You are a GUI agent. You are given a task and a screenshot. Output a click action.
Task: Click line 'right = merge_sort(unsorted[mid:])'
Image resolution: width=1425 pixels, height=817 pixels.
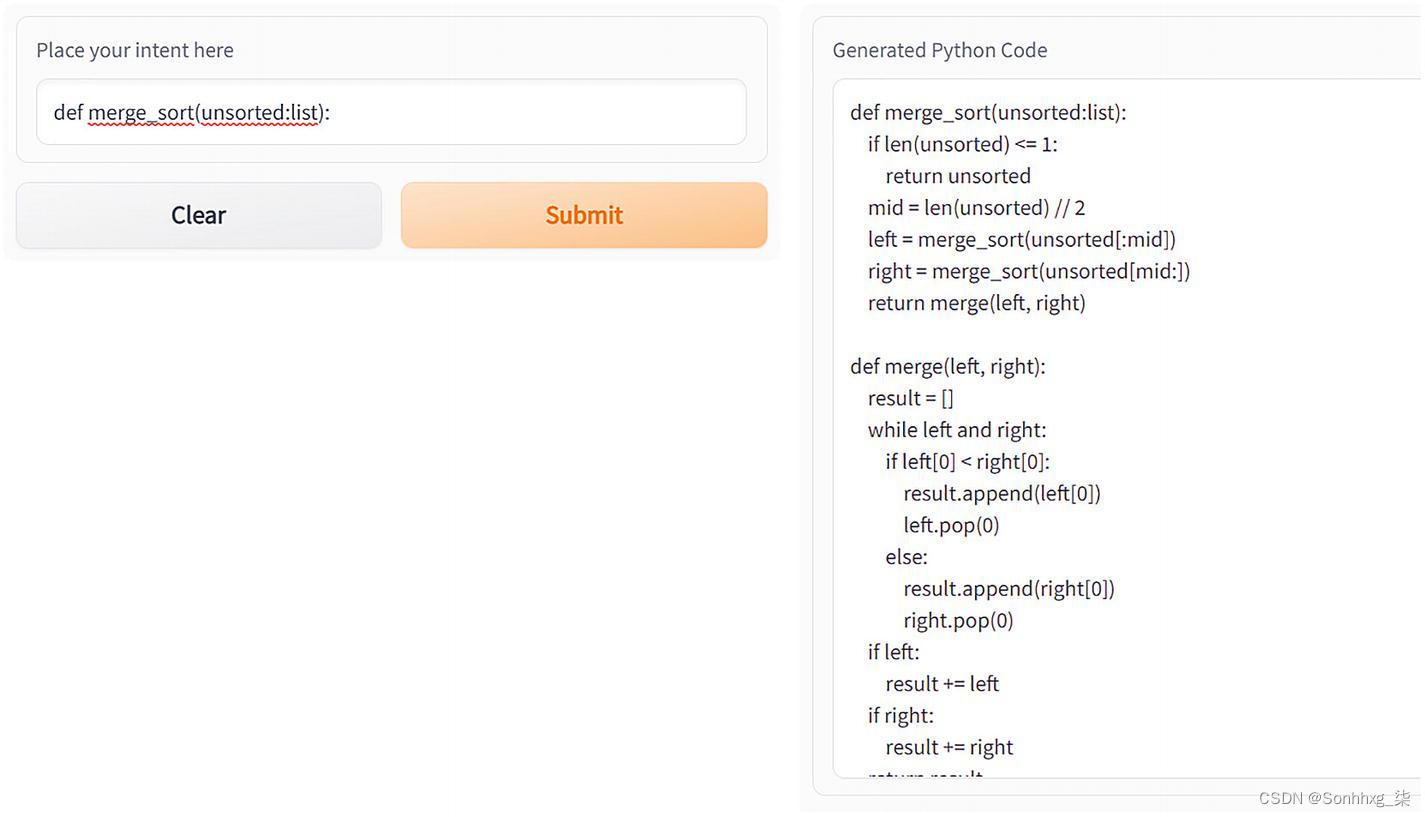(x=1028, y=271)
